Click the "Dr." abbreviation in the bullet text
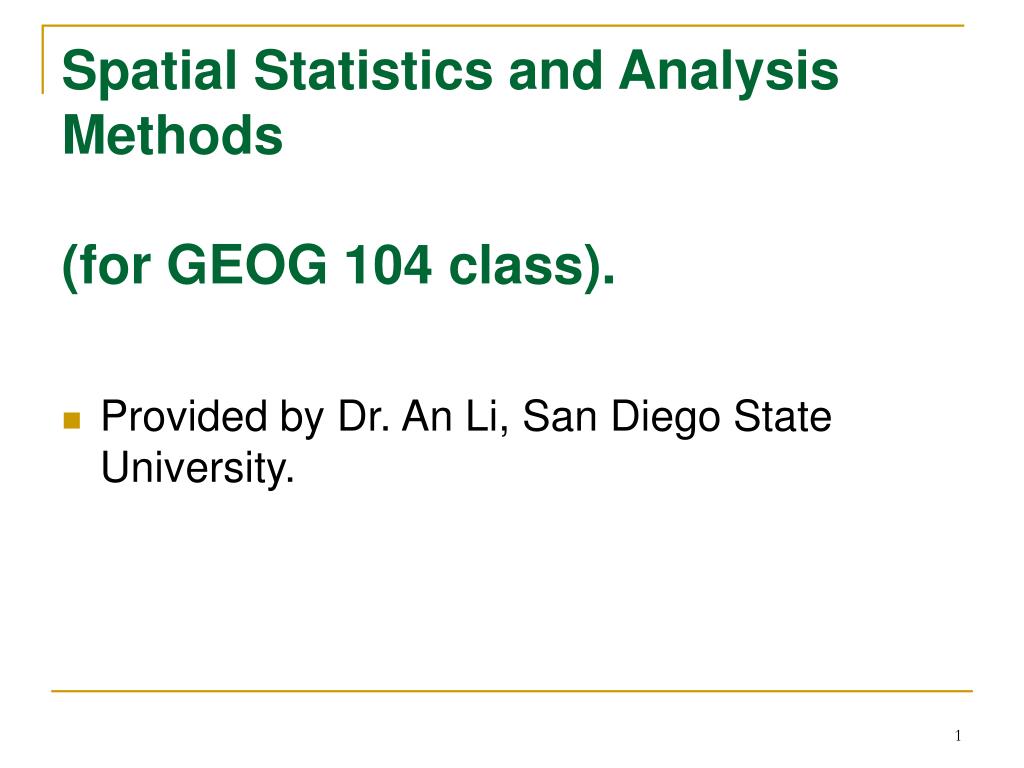 [x=364, y=416]
